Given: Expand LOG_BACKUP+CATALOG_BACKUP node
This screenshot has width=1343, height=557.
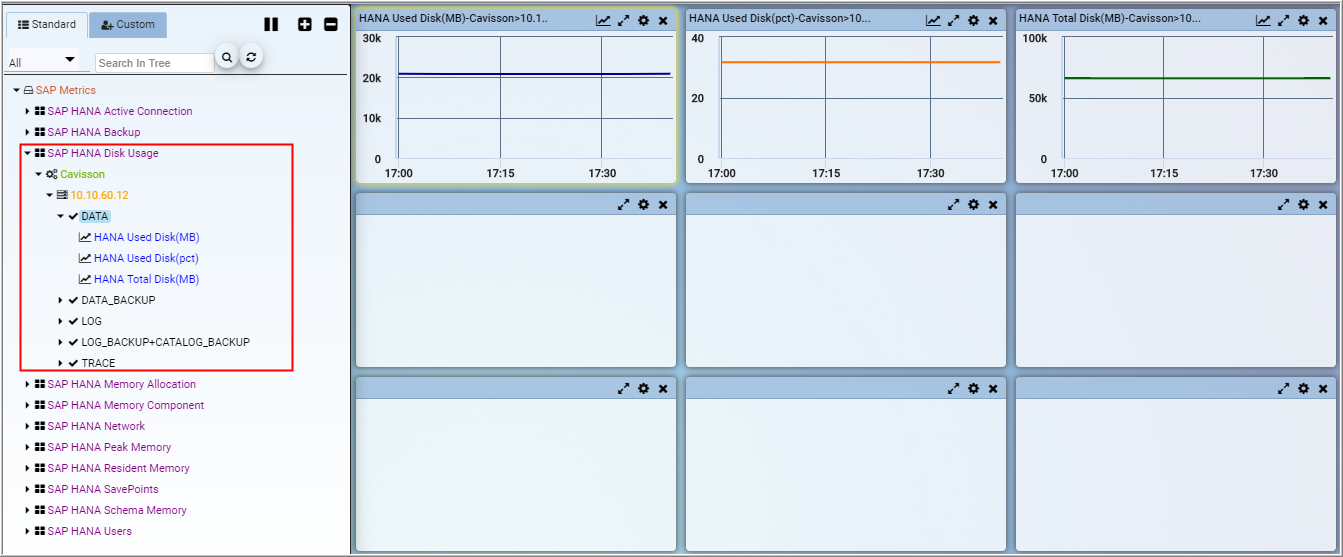Looking at the screenshot, I should point(61,342).
